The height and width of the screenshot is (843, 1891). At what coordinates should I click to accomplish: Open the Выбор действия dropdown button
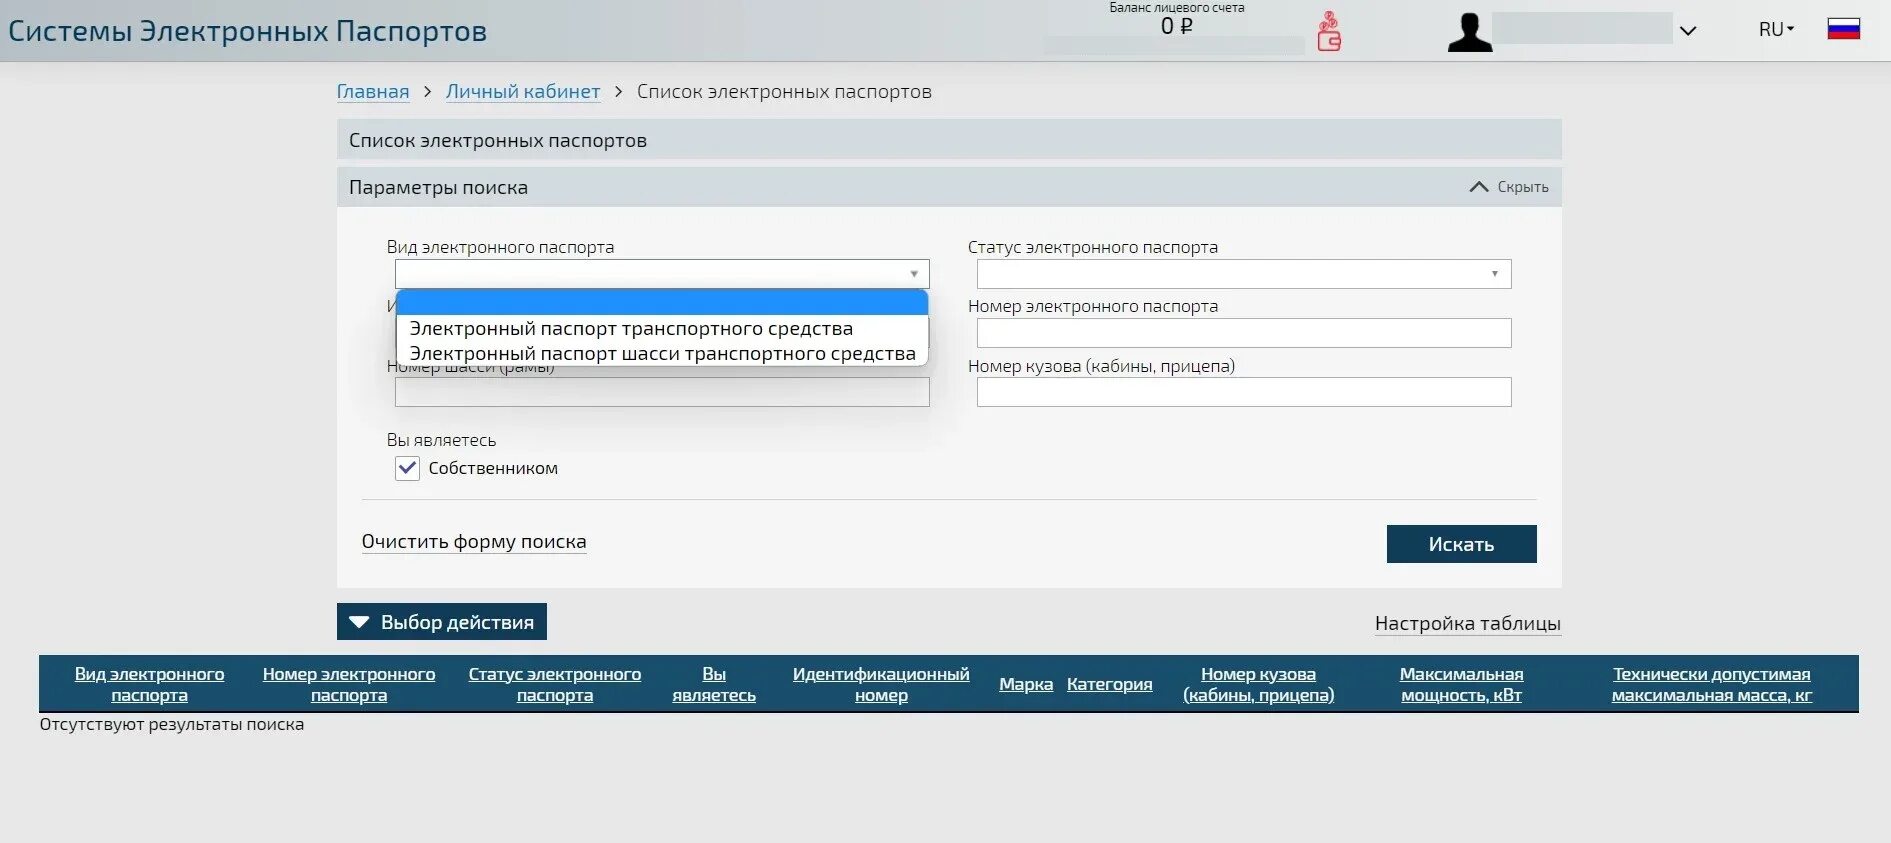click(442, 622)
